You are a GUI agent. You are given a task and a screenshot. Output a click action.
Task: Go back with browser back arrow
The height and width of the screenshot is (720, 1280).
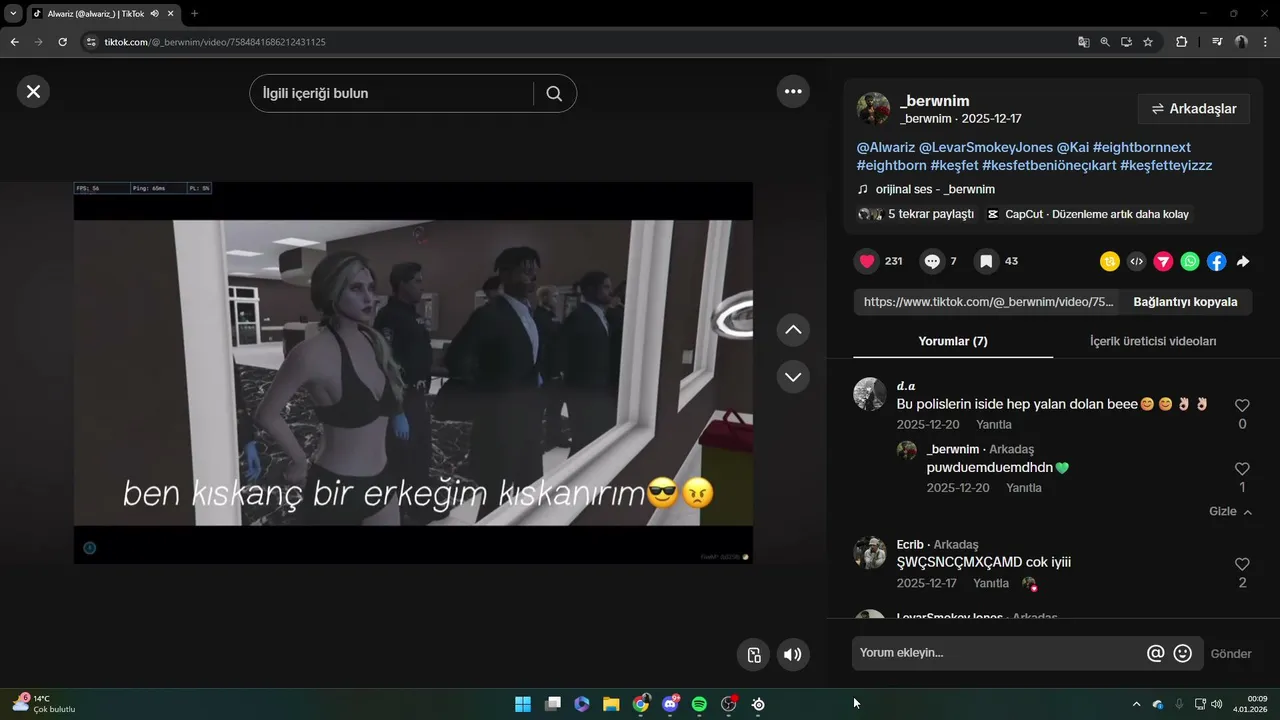click(14, 42)
